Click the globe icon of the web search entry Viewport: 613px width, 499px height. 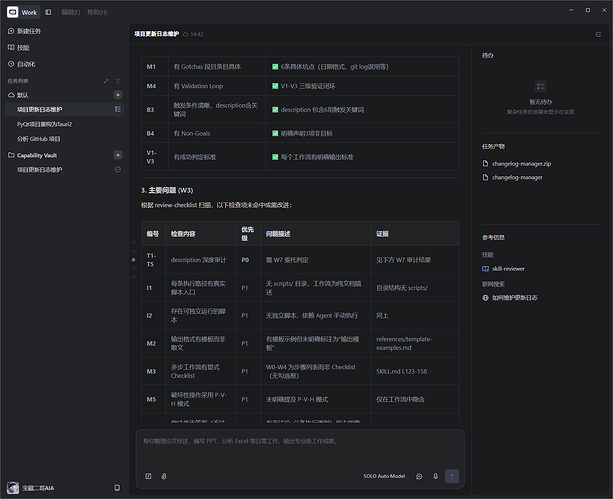tap(485, 298)
